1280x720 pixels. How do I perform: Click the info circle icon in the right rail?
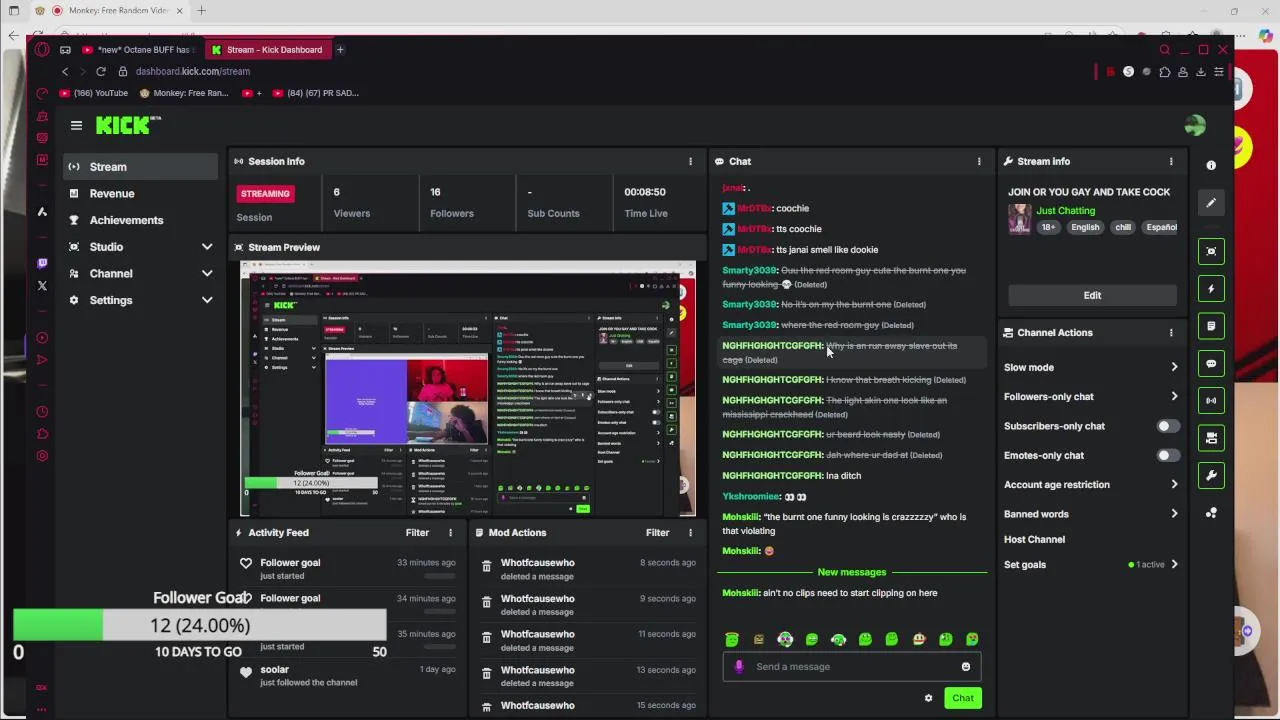(x=1211, y=165)
